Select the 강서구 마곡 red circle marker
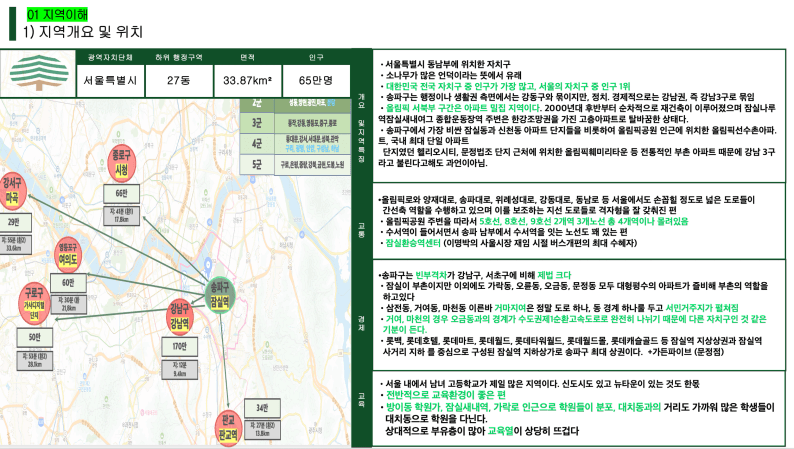Screen dimensions: 794x449 coord(12,191)
